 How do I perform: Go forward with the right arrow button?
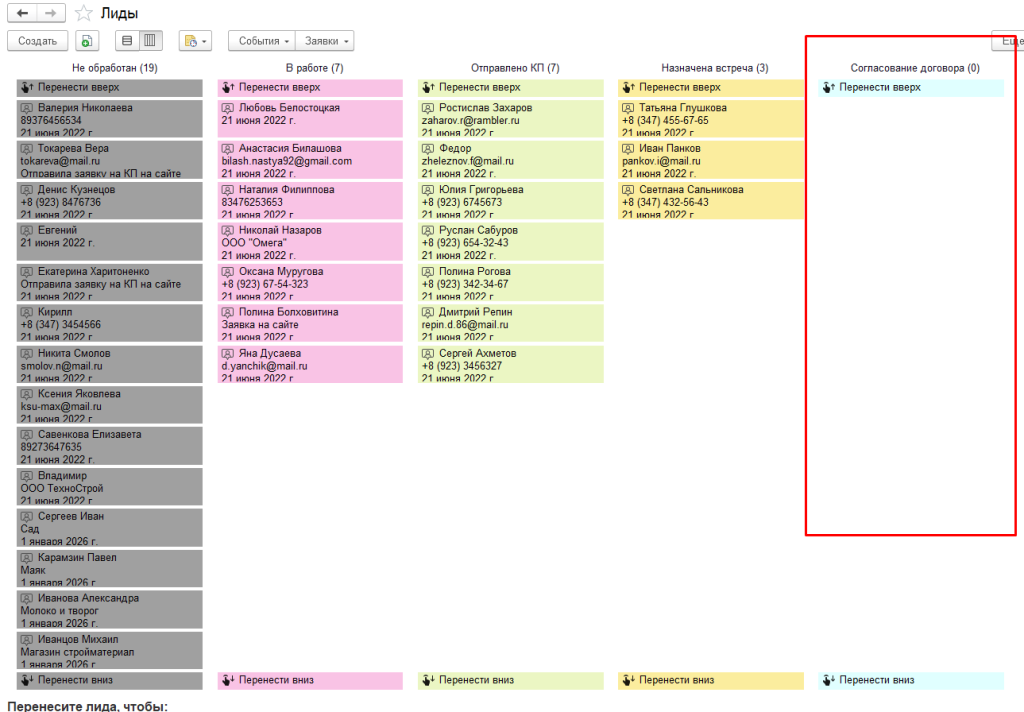coord(51,13)
